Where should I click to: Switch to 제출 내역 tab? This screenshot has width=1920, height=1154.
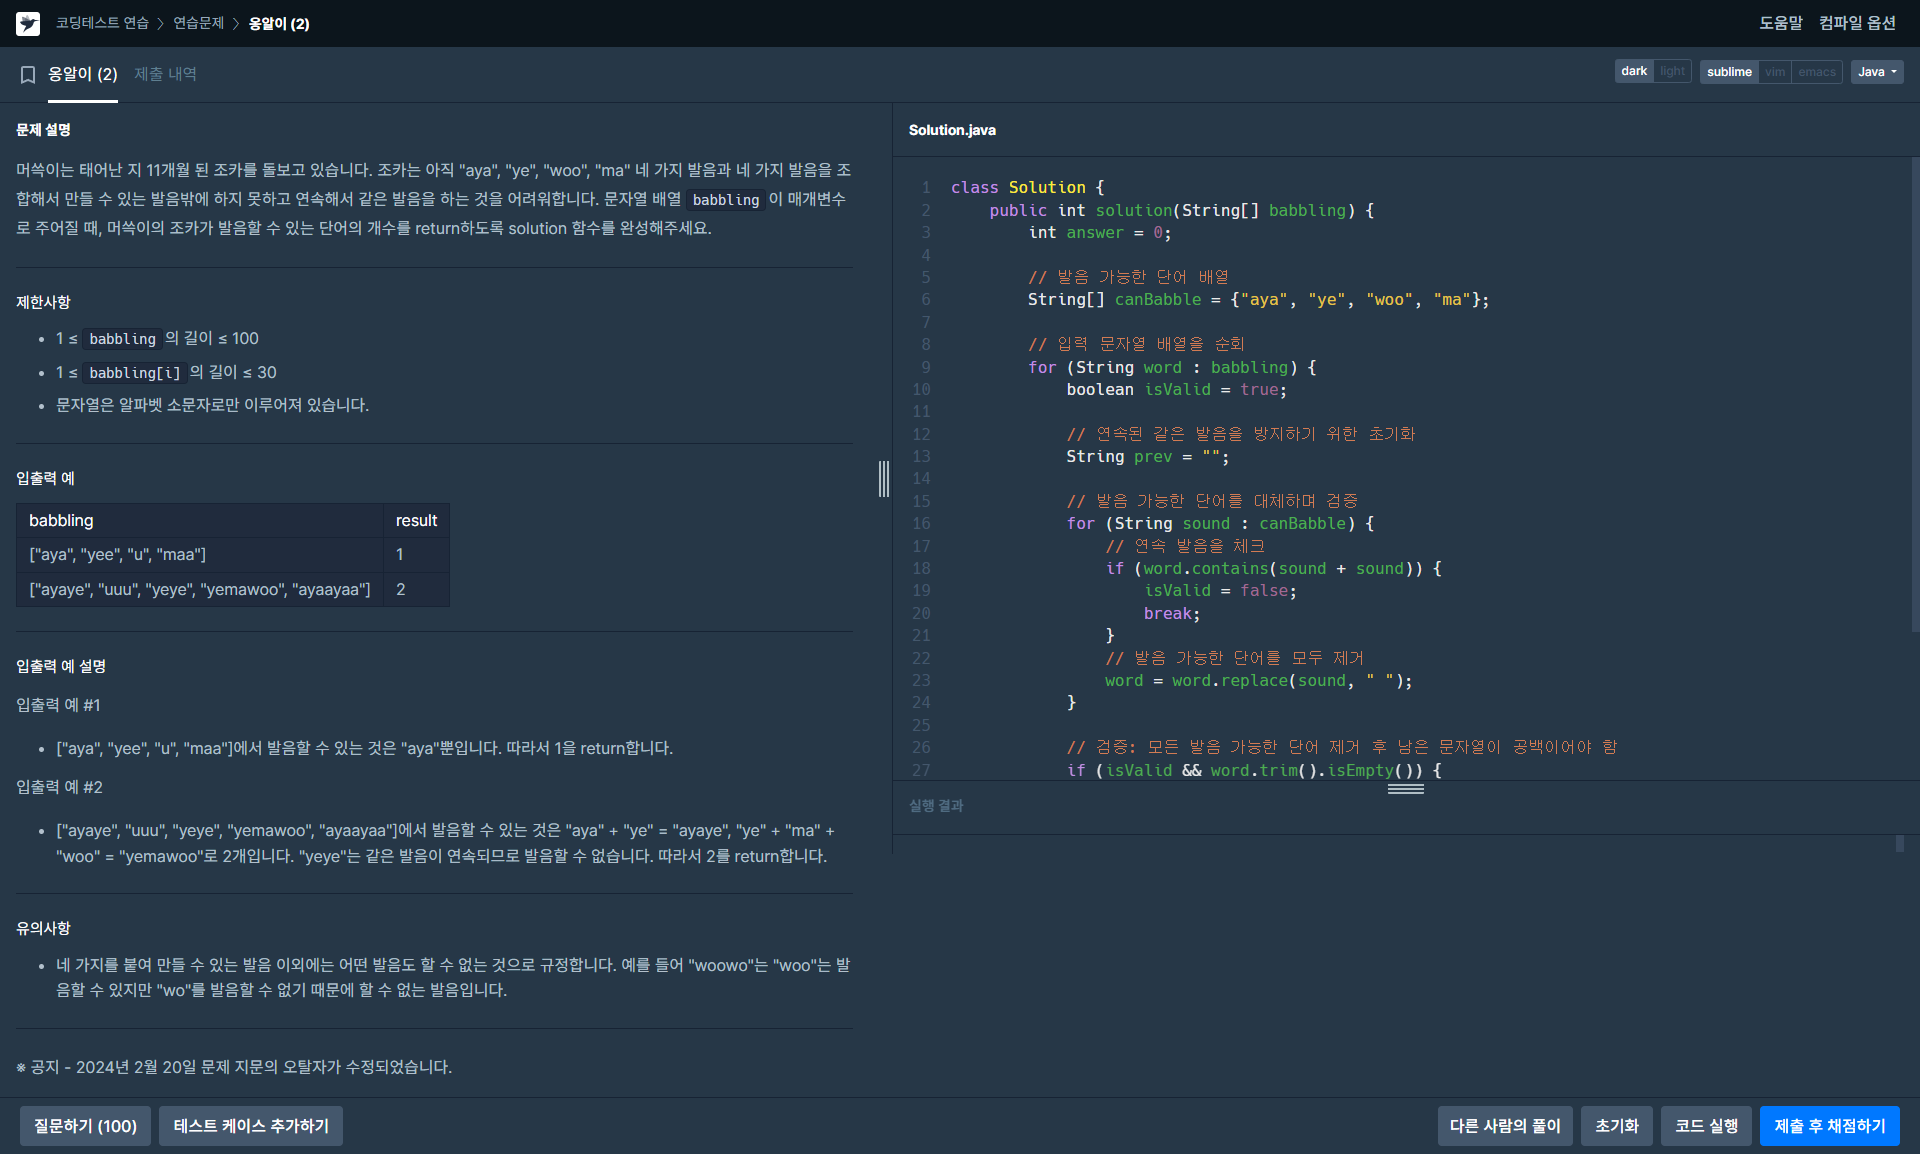[x=165, y=74]
